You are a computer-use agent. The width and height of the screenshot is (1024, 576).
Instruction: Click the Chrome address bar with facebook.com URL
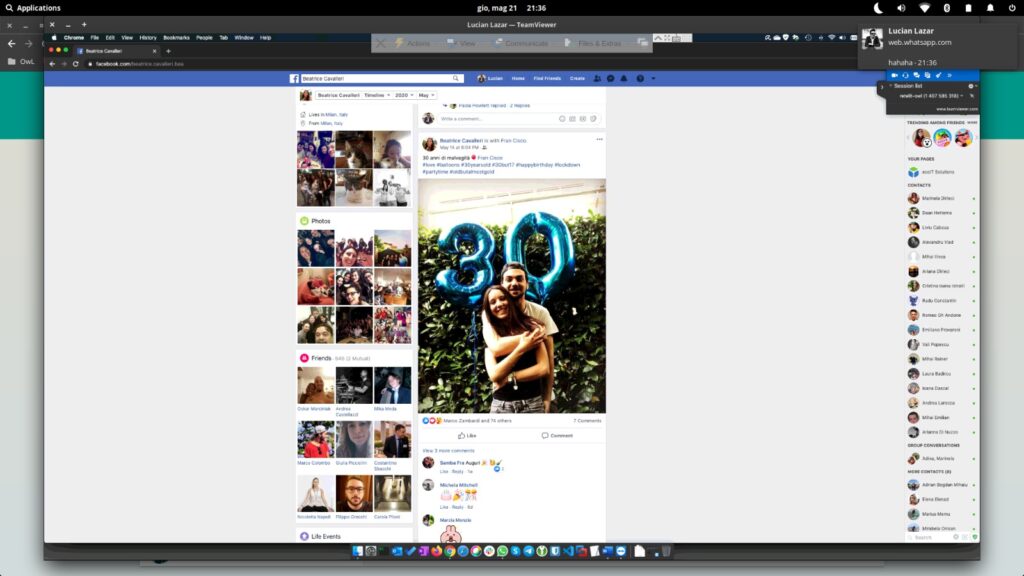click(x=140, y=64)
